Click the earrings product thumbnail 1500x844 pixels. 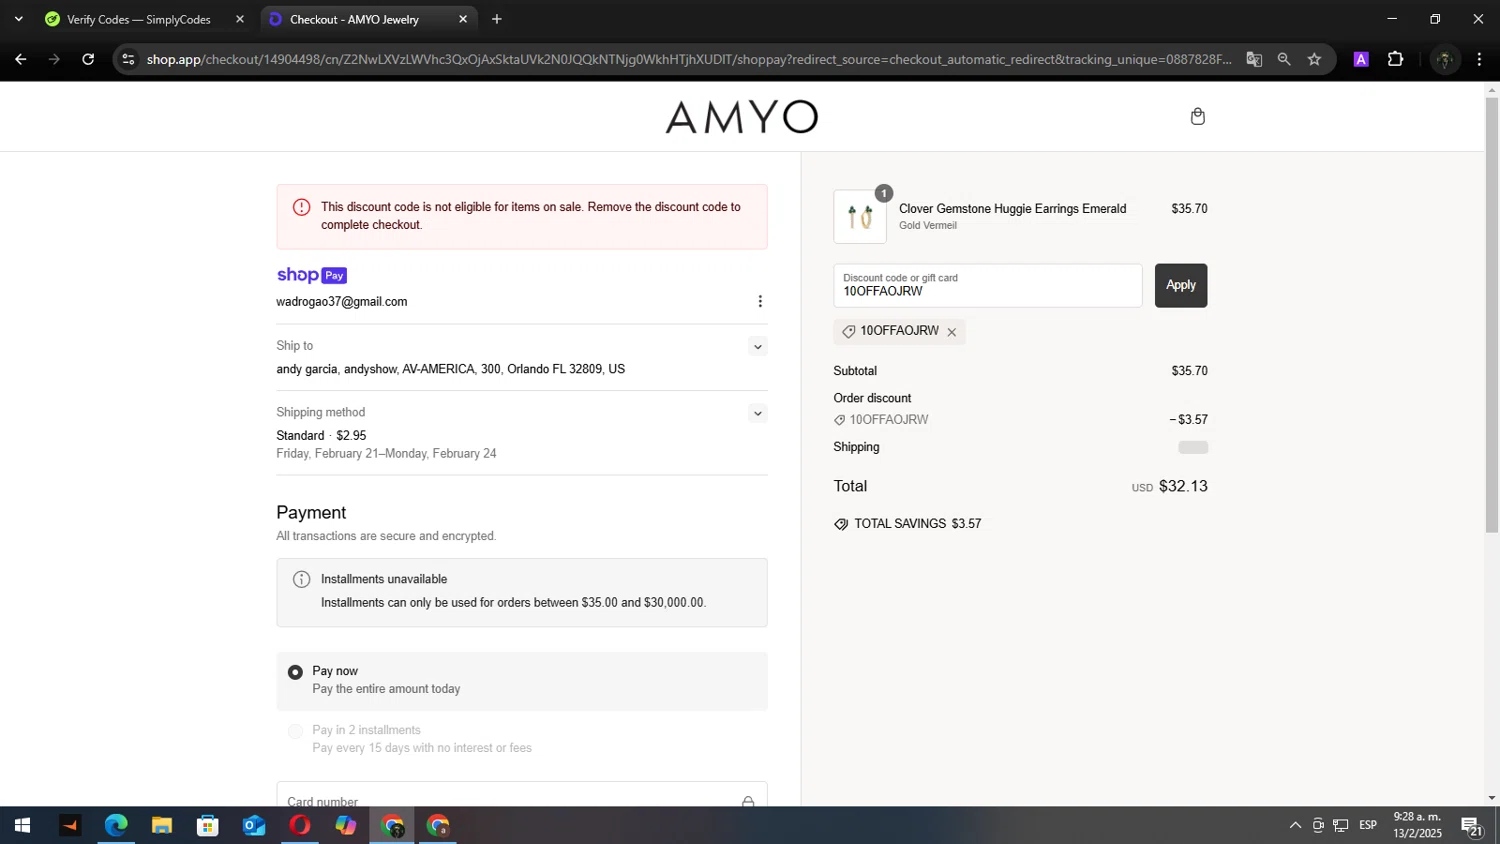860,216
